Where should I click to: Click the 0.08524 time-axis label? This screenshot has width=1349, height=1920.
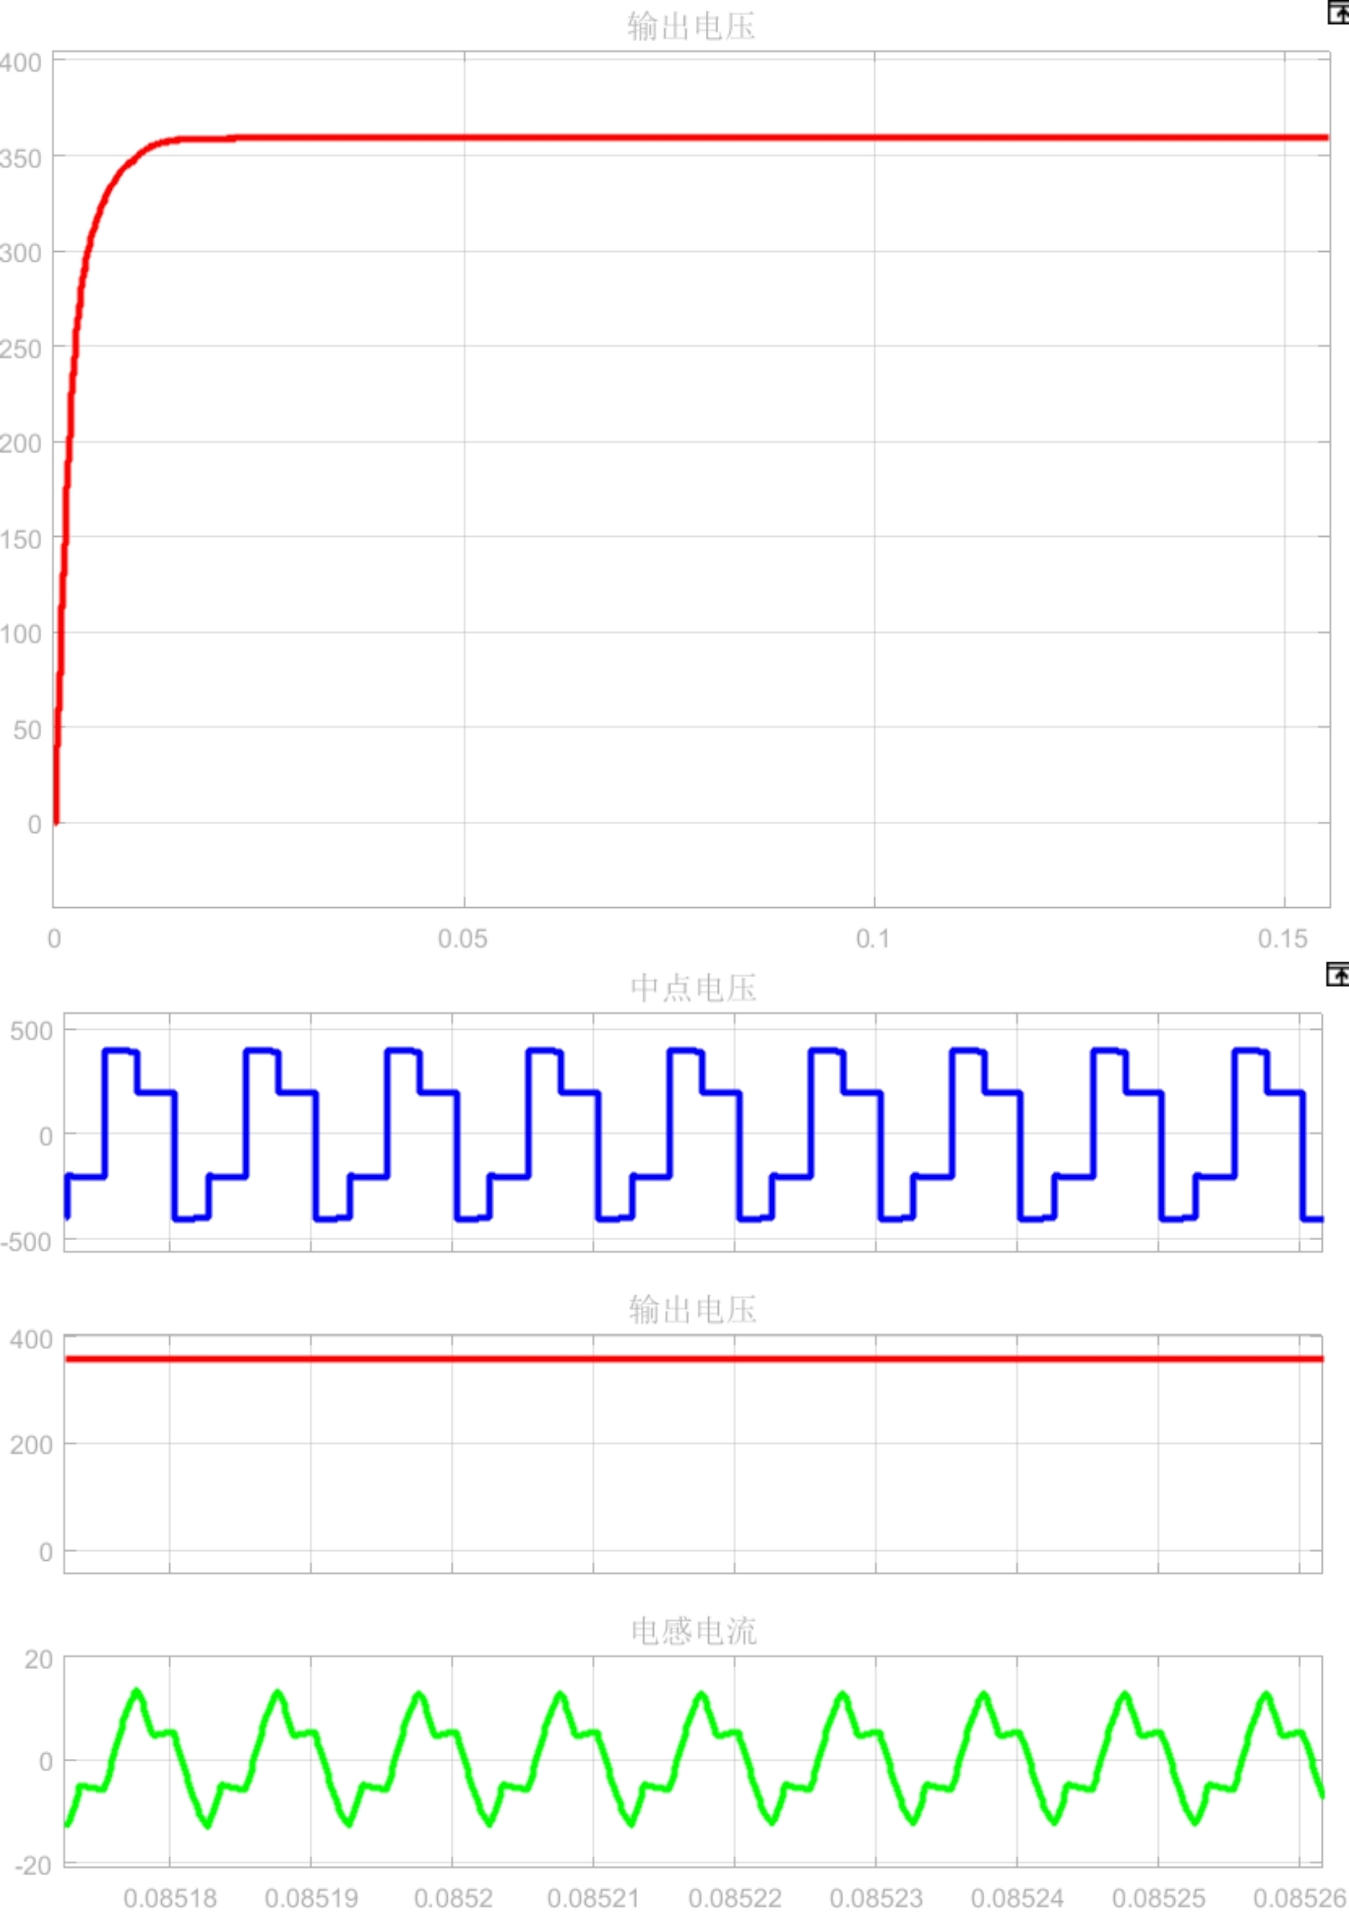[x=1017, y=1898]
